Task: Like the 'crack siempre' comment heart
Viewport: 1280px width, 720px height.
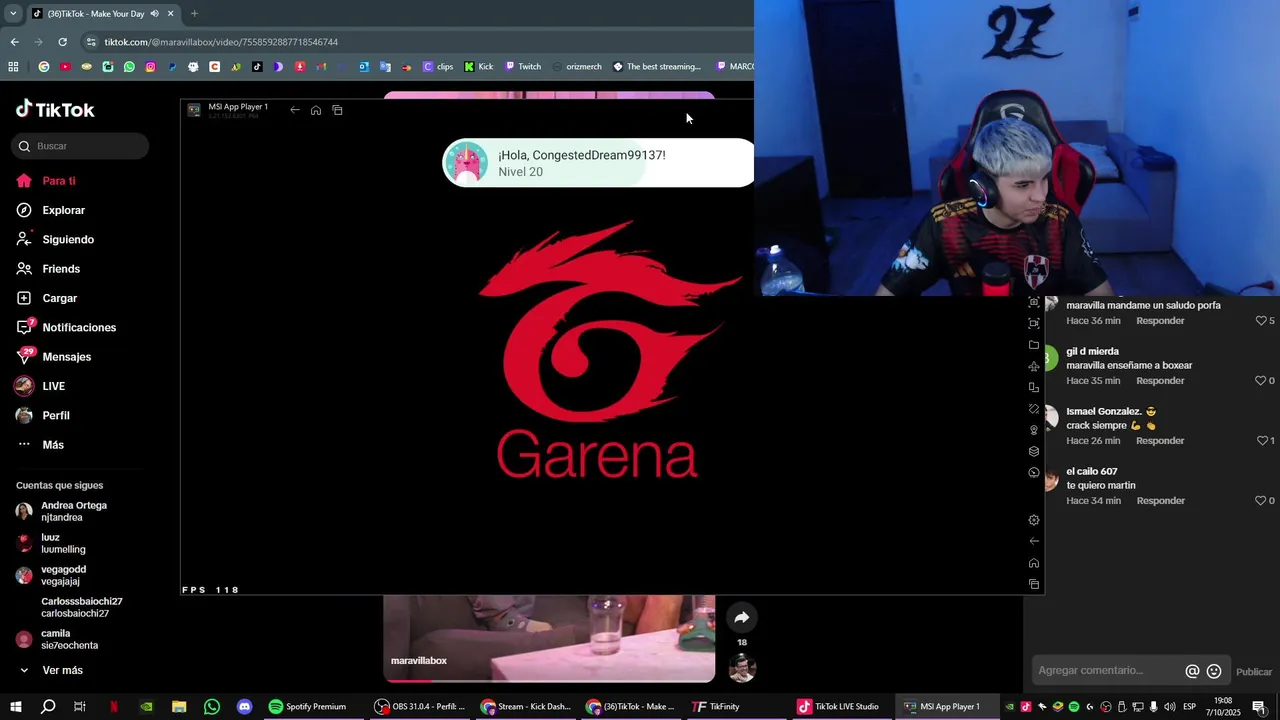Action: click(1261, 441)
